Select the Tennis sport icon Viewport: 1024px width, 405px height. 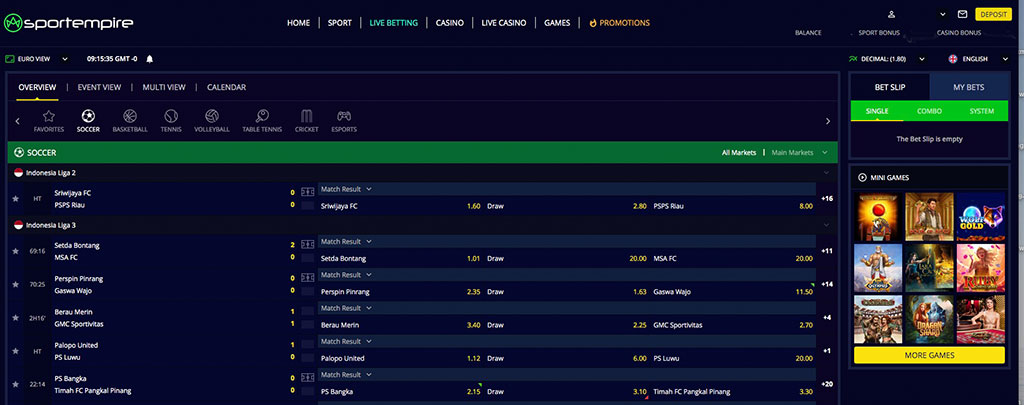171,121
